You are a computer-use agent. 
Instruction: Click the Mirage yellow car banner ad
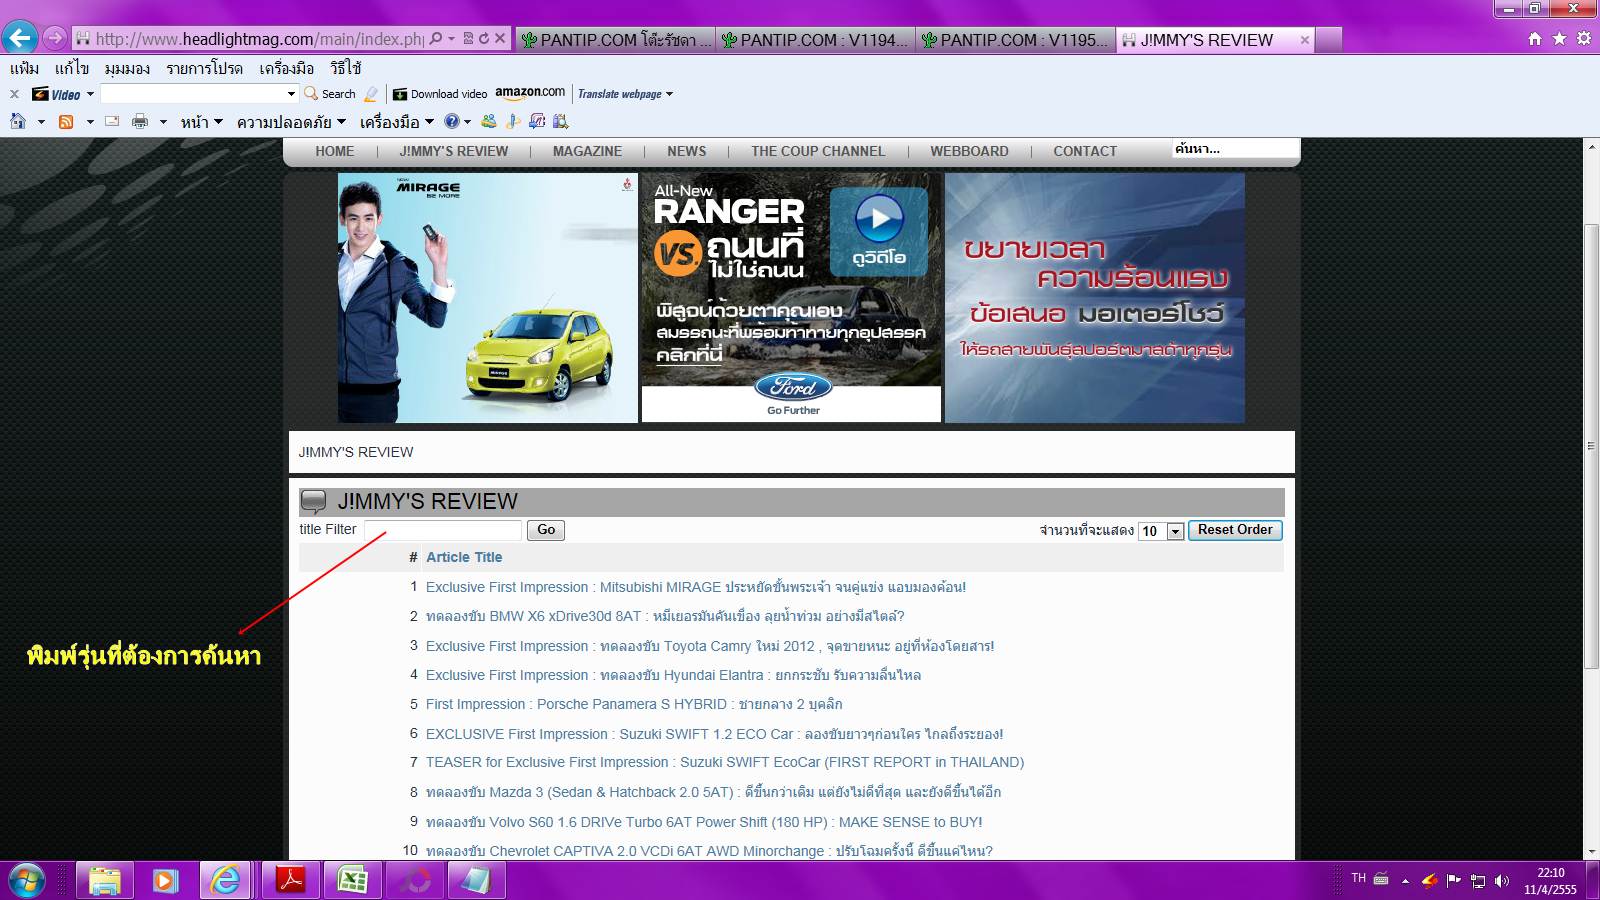(x=488, y=298)
